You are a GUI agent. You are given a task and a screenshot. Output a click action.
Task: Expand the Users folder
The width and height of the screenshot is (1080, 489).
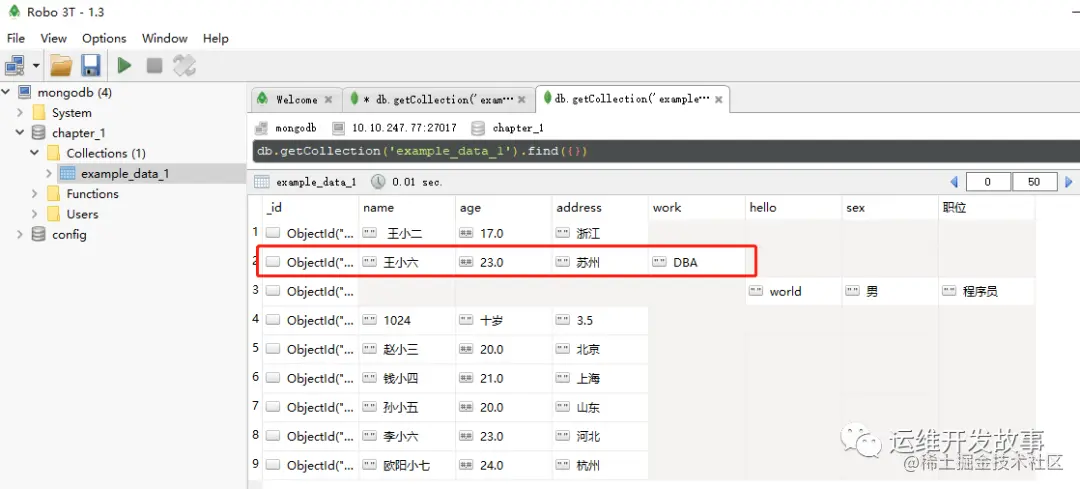[x=34, y=214]
